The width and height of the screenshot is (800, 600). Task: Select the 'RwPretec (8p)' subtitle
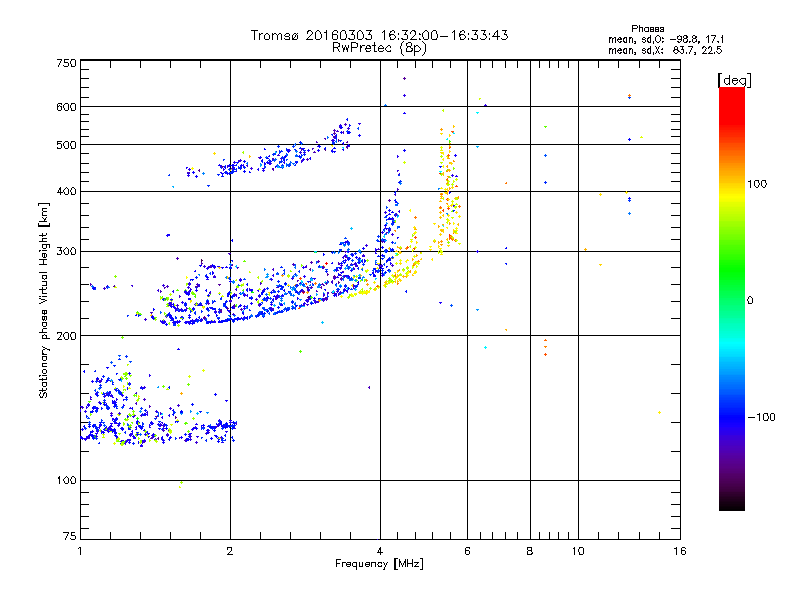tap(379, 48)
